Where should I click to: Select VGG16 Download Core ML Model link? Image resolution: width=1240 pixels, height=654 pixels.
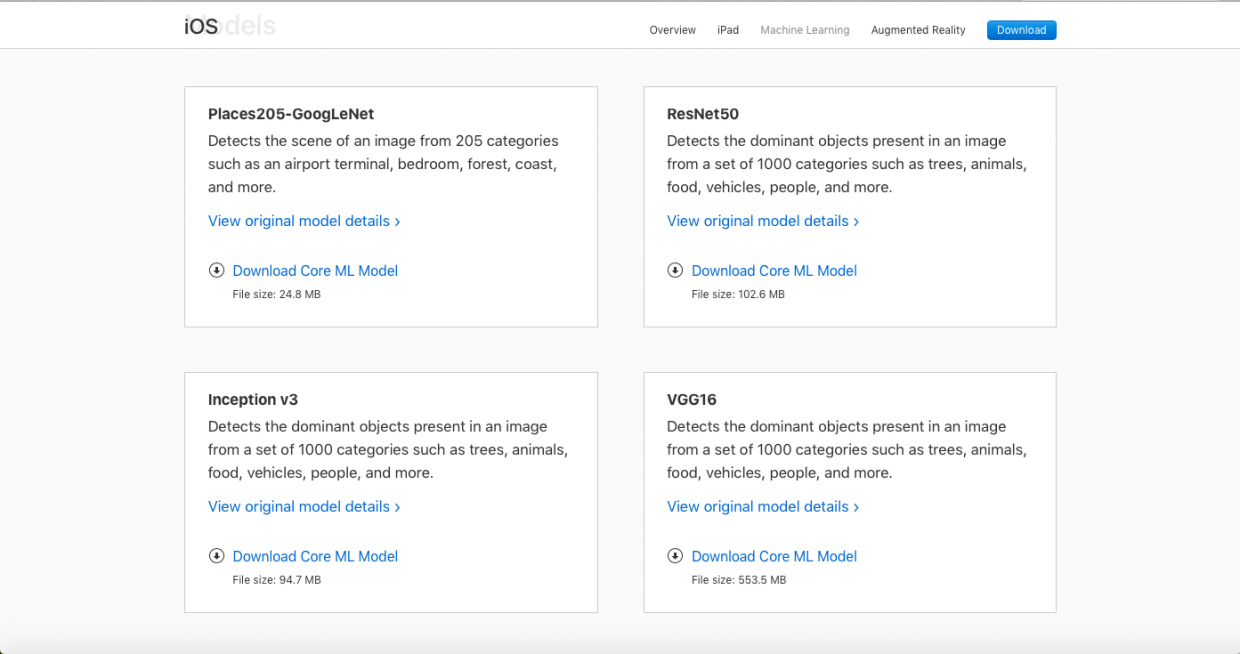(x=774, y=557)
